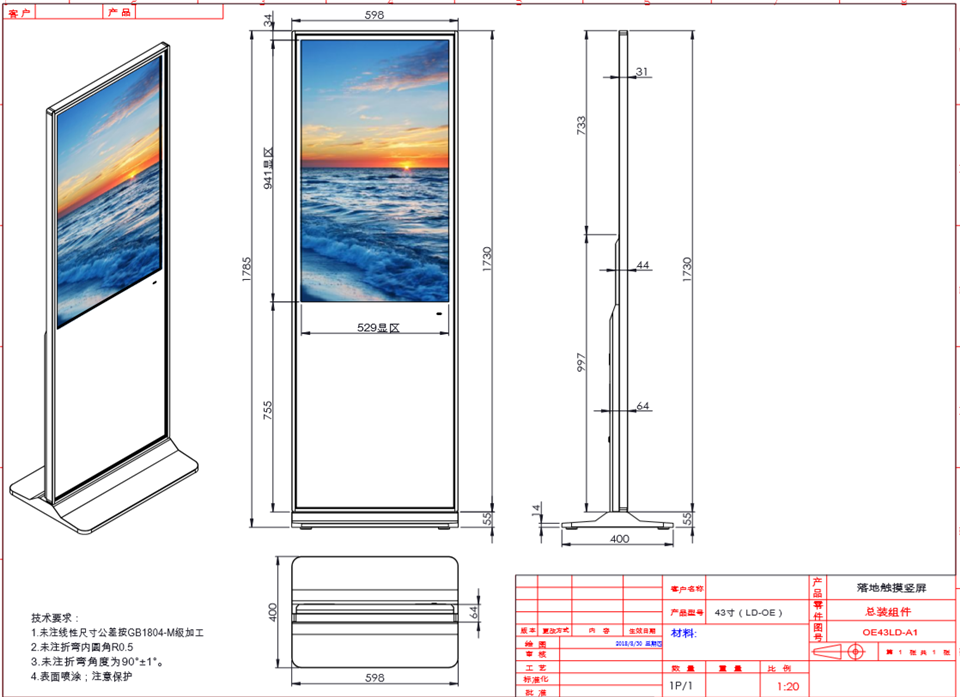Click the 材料 material field
Viewport: 960px width, 697px height.
pyautogui.click(x=684, y=633)
